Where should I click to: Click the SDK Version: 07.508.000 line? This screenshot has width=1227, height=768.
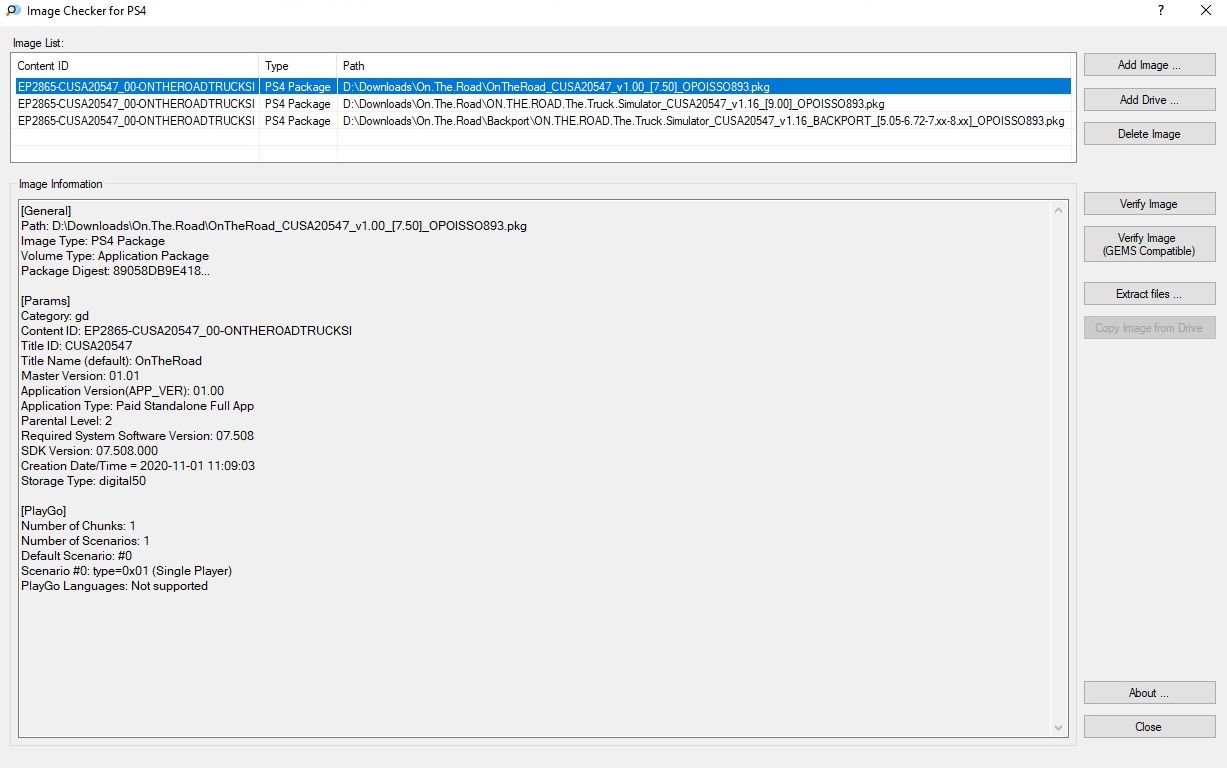click(90, 451)
